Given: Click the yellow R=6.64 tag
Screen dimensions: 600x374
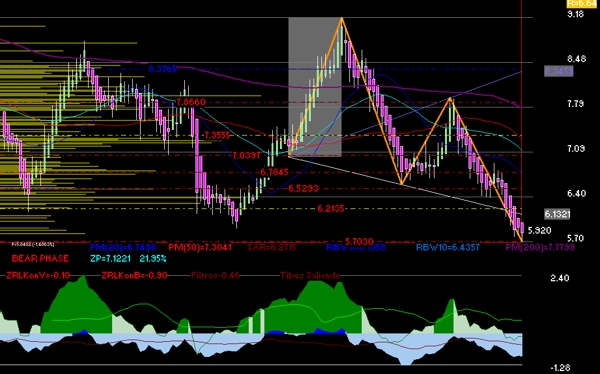Looking at the screenshot, I should [x=583, y=3].
